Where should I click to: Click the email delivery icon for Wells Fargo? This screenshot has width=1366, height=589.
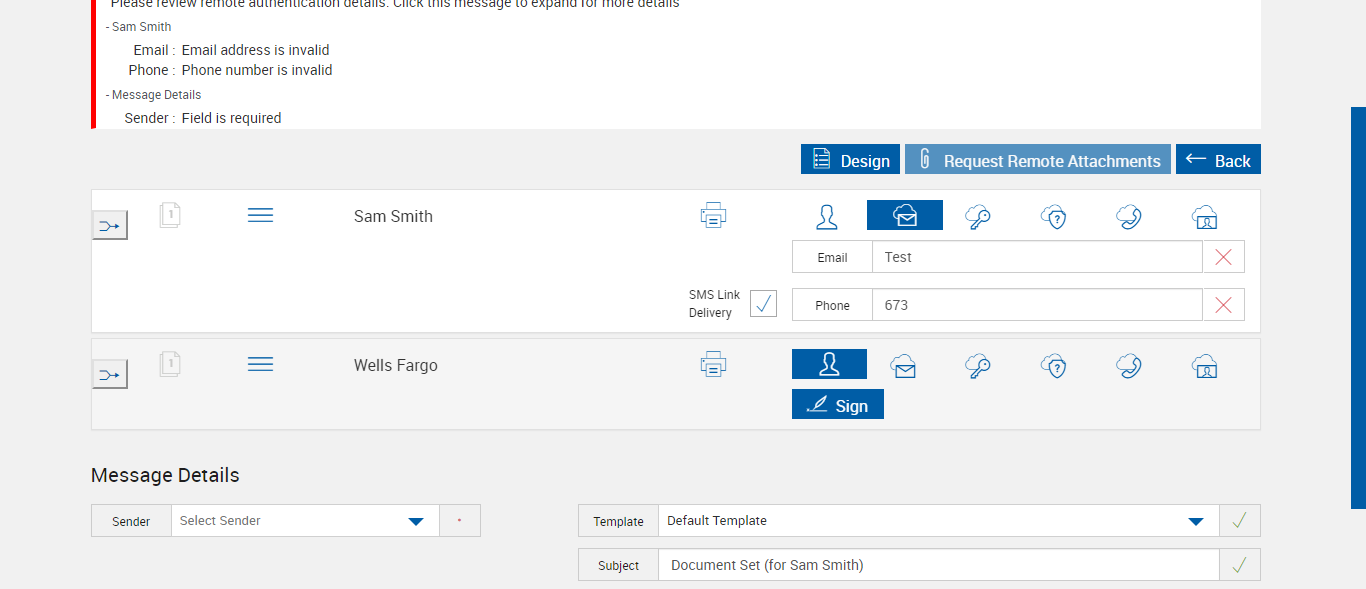(x=904, y=366)
